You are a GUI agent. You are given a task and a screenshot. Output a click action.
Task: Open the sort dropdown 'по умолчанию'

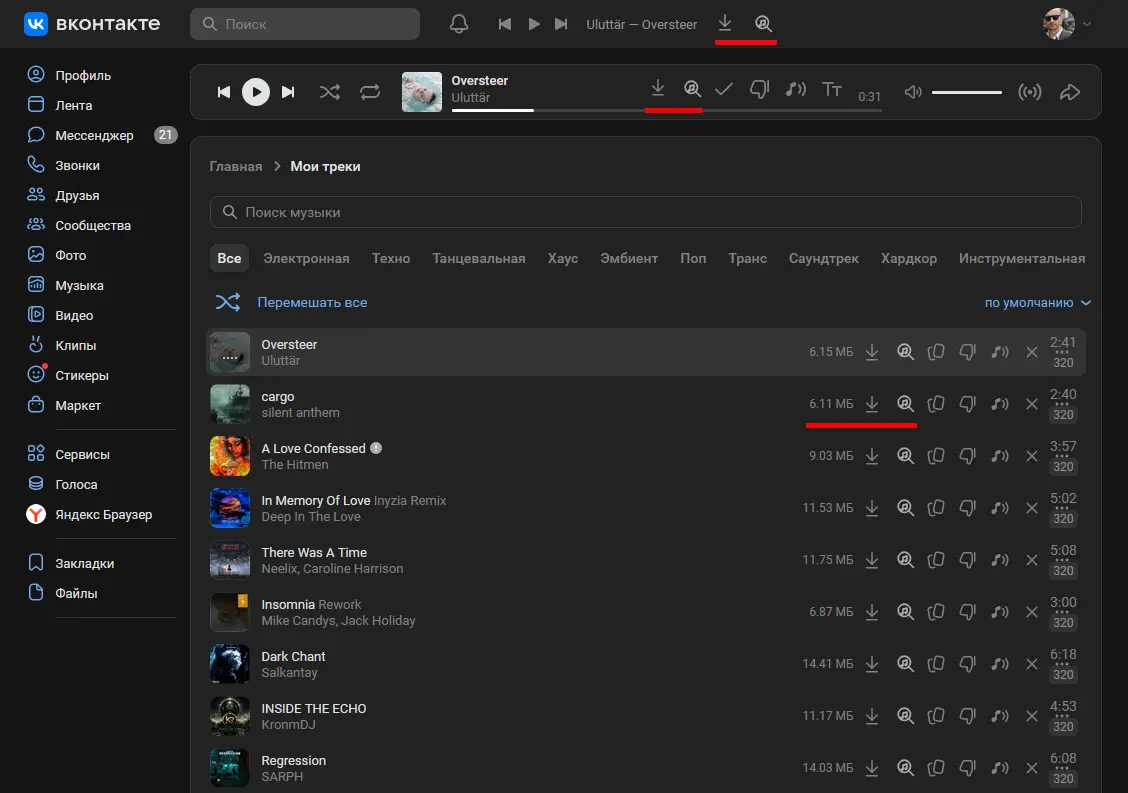[x=1037, y=303]
